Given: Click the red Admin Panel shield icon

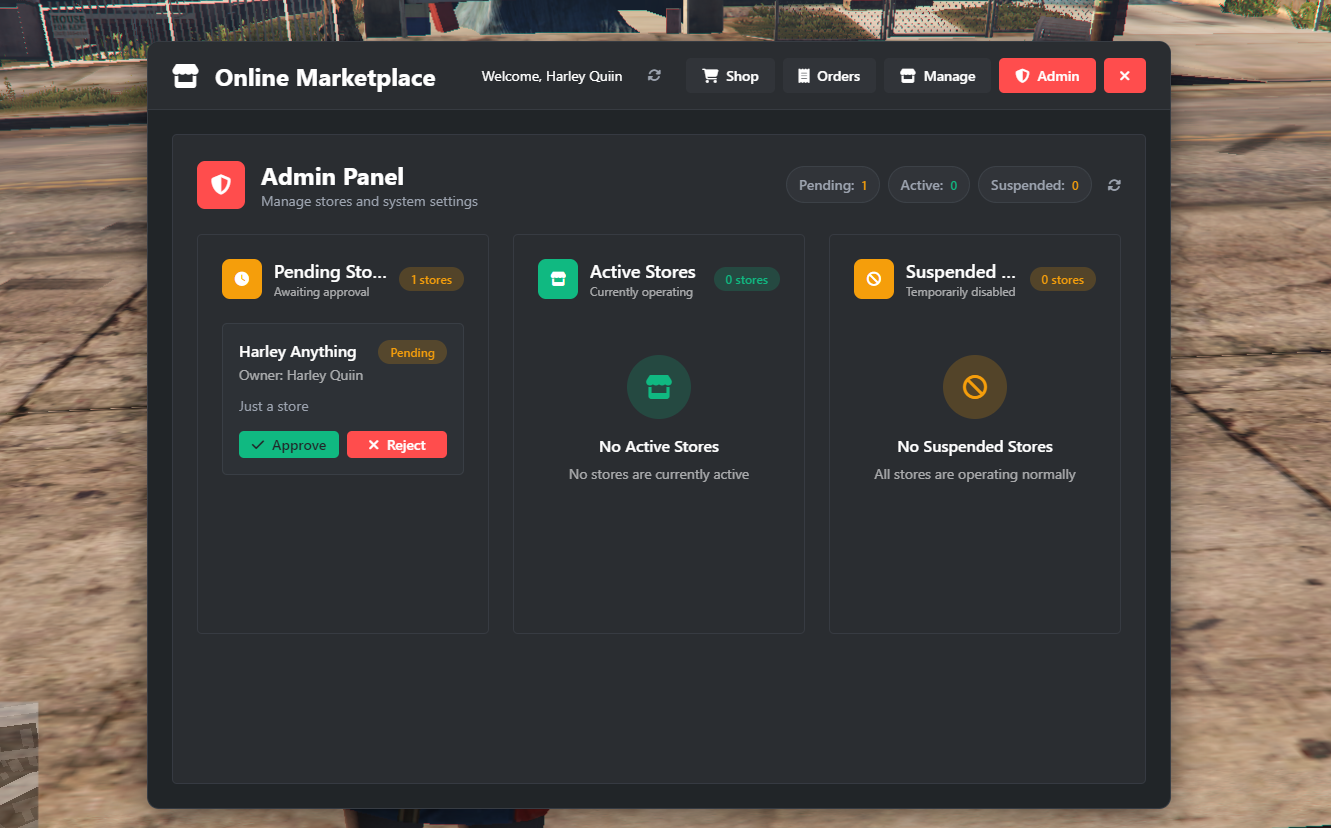Looking at the screenshot, I should 221,185.
